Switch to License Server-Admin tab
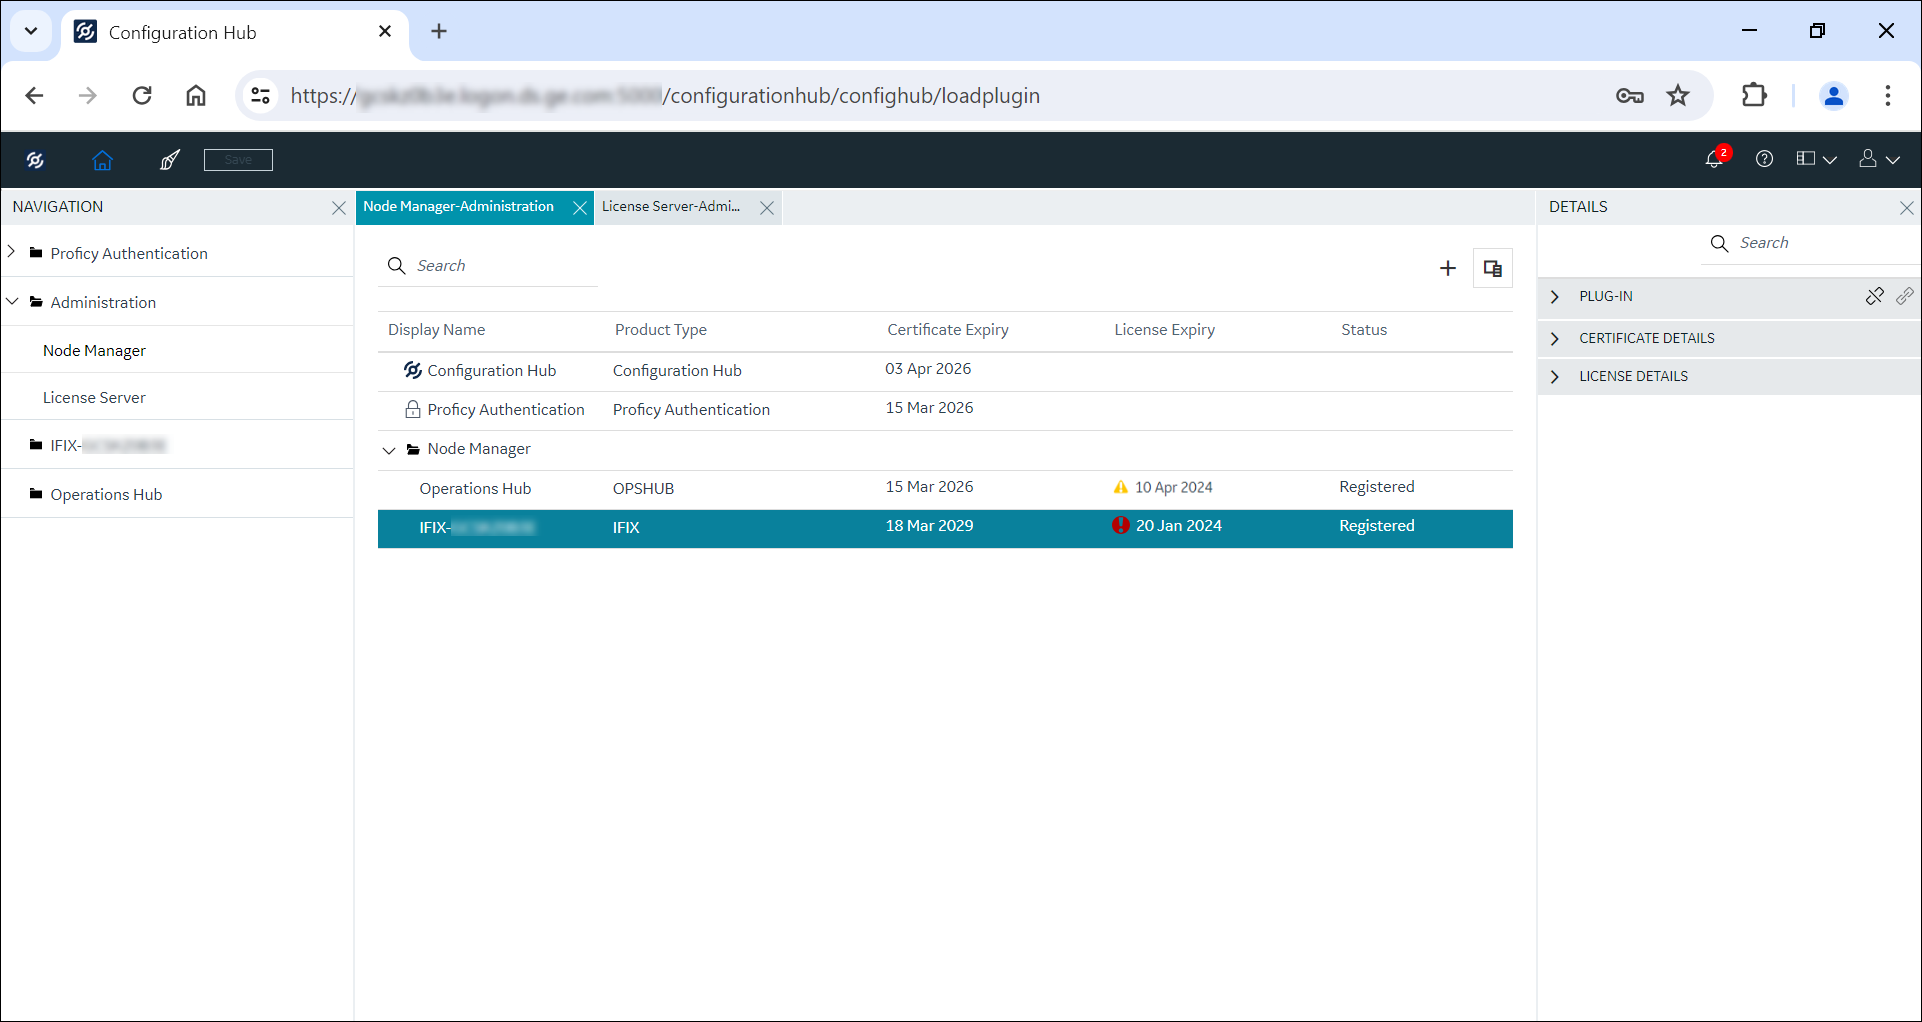The width and height of the screenshot is (1922, 1022). pyautogui.click(x=671, y=207)
